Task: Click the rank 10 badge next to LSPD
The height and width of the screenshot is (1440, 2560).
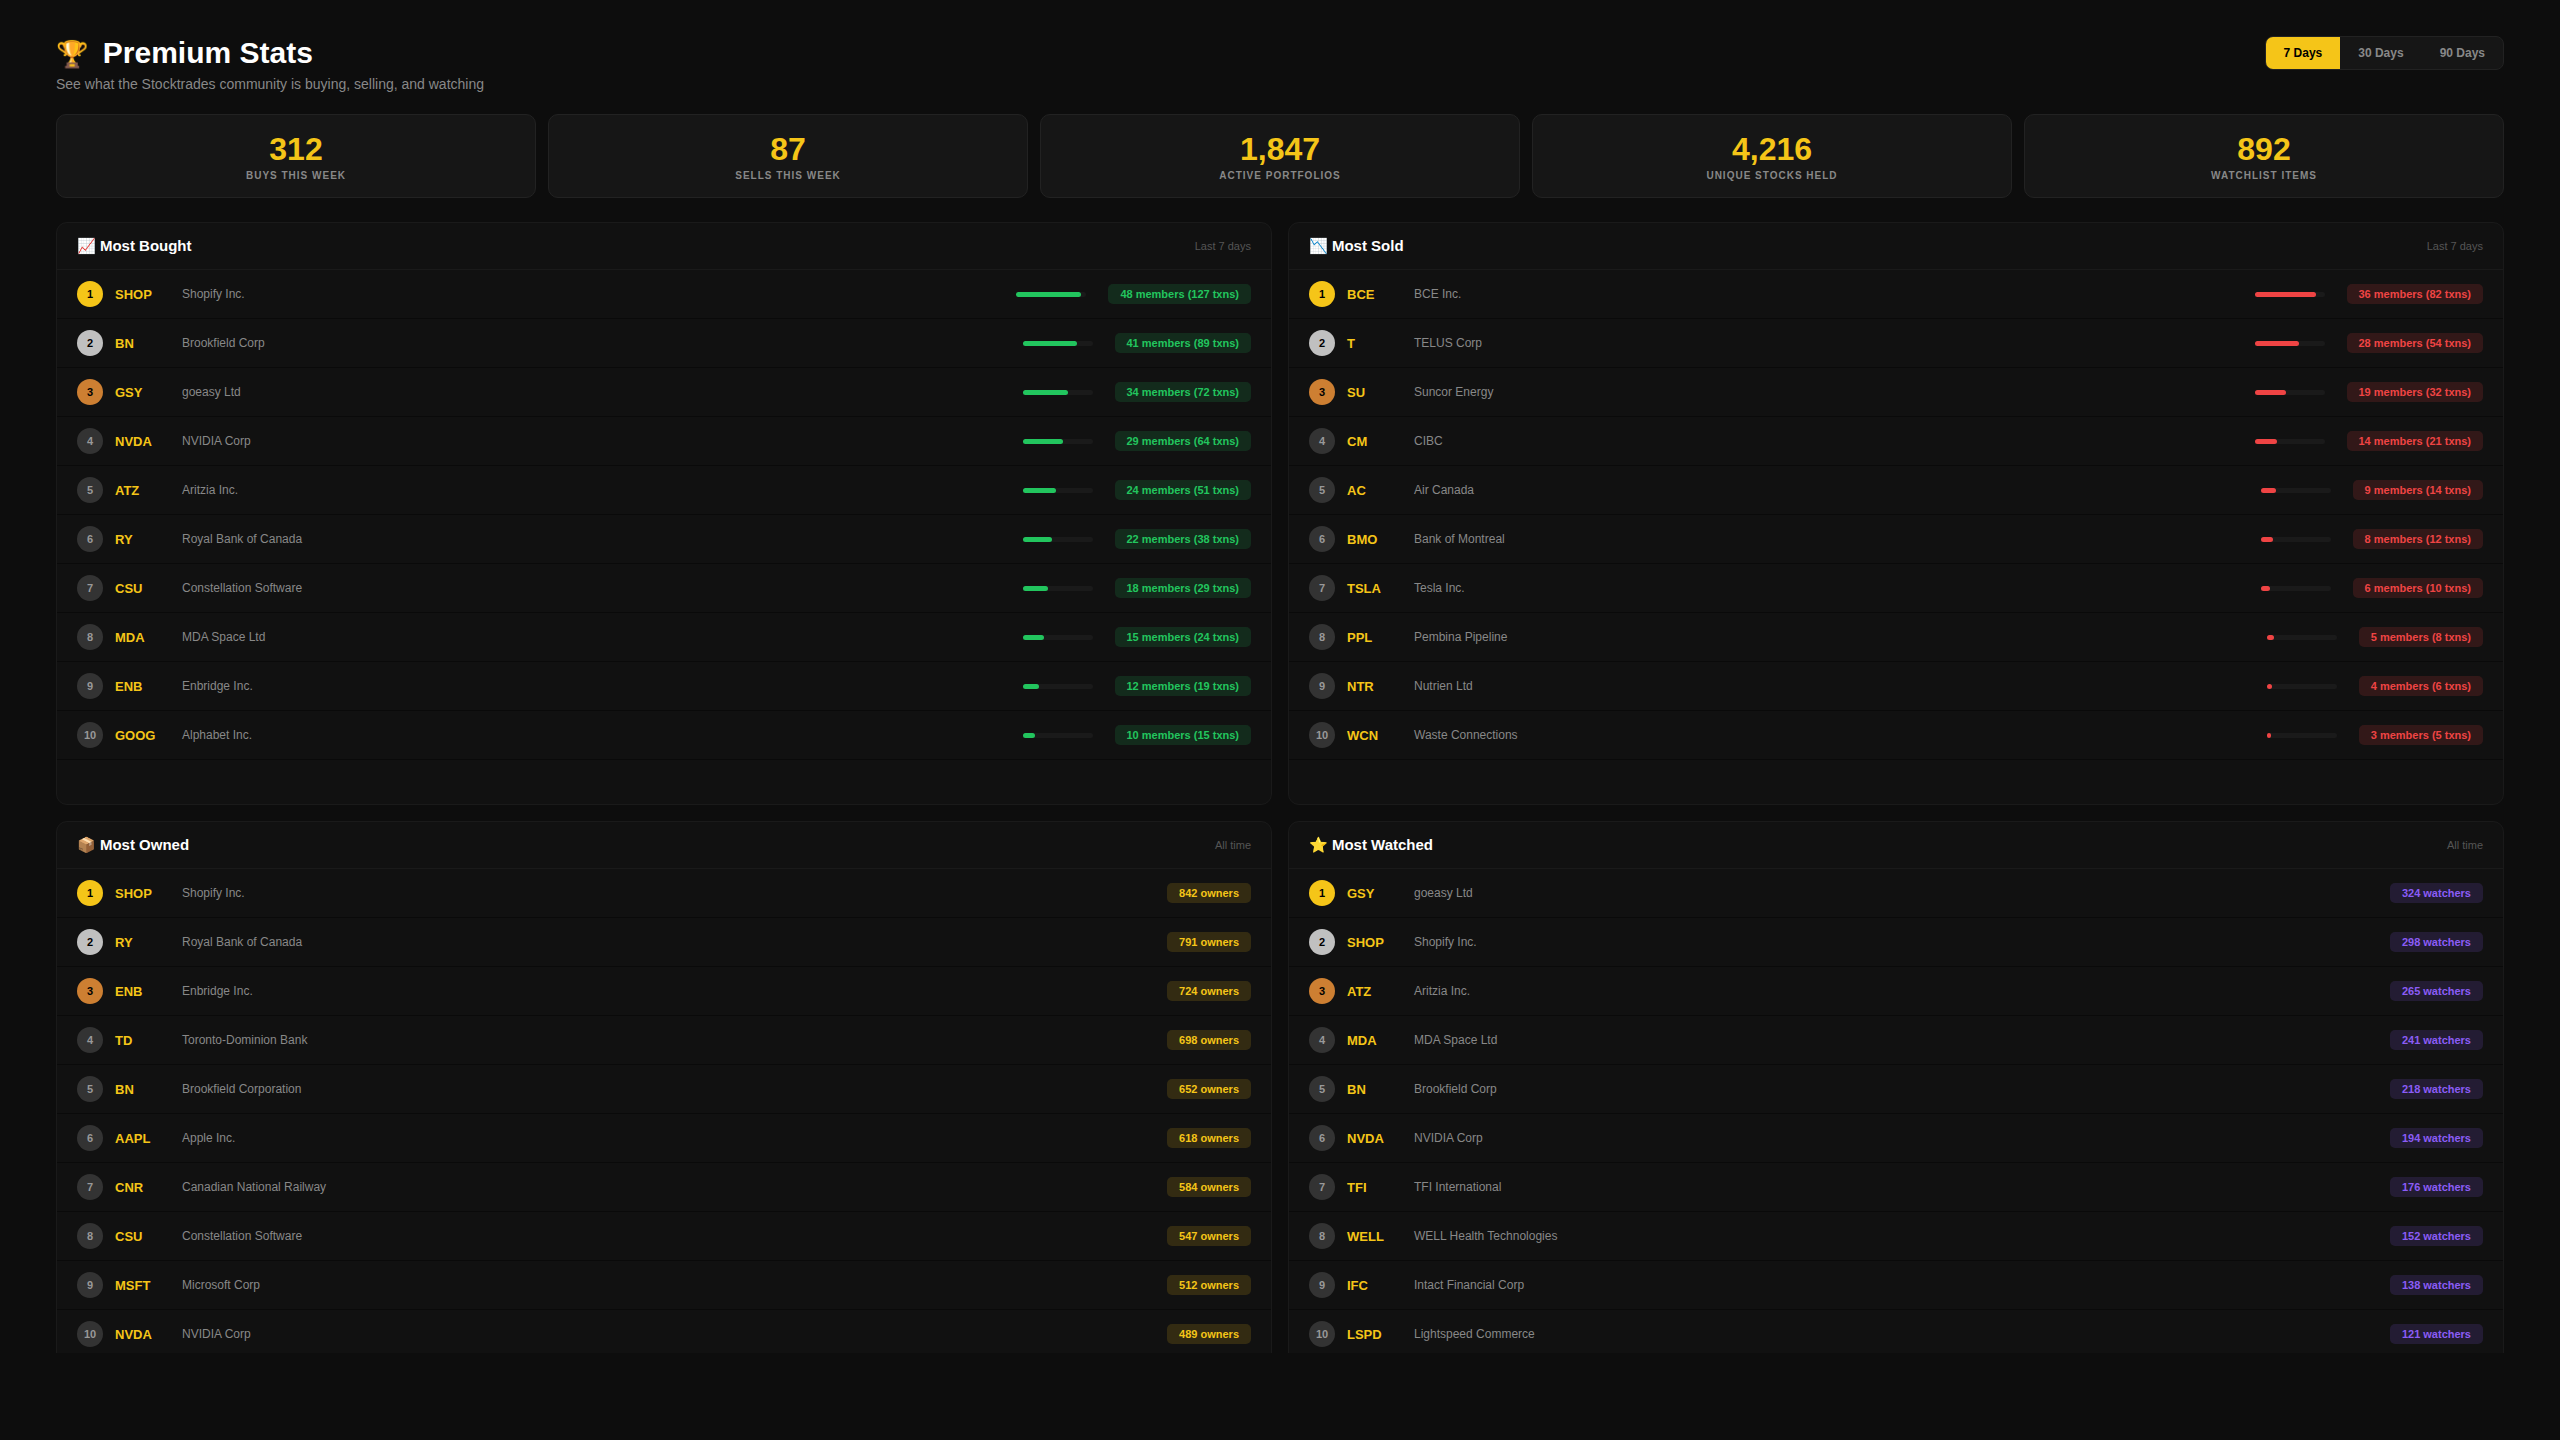Action: (x=1321, y=1333)
